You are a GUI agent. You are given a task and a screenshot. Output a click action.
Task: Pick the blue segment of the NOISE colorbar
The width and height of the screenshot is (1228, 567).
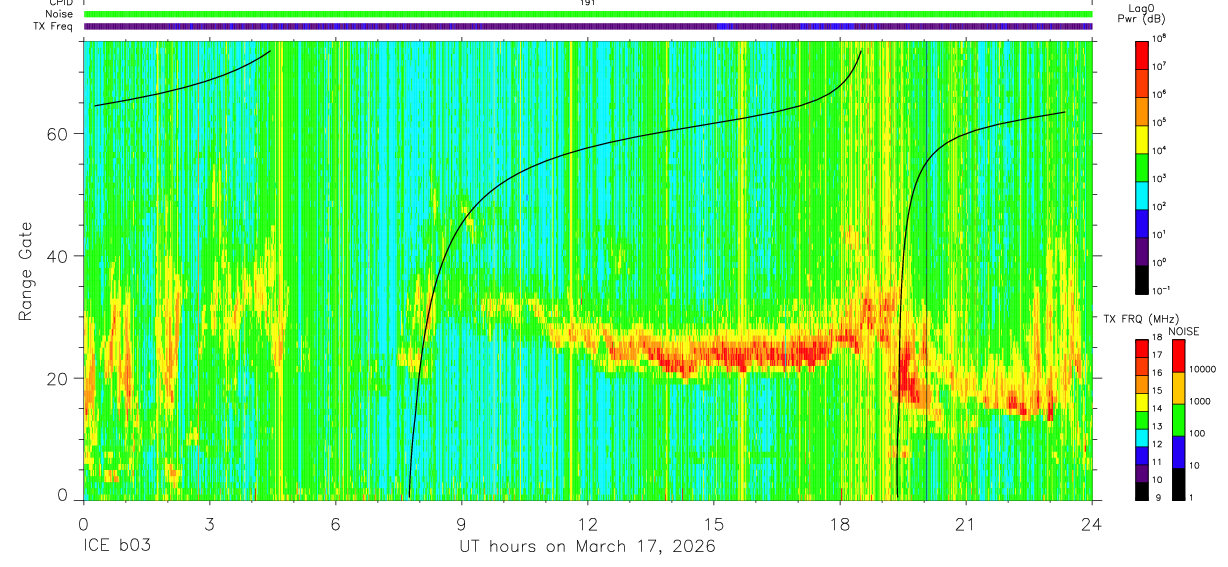(1177, 451)
